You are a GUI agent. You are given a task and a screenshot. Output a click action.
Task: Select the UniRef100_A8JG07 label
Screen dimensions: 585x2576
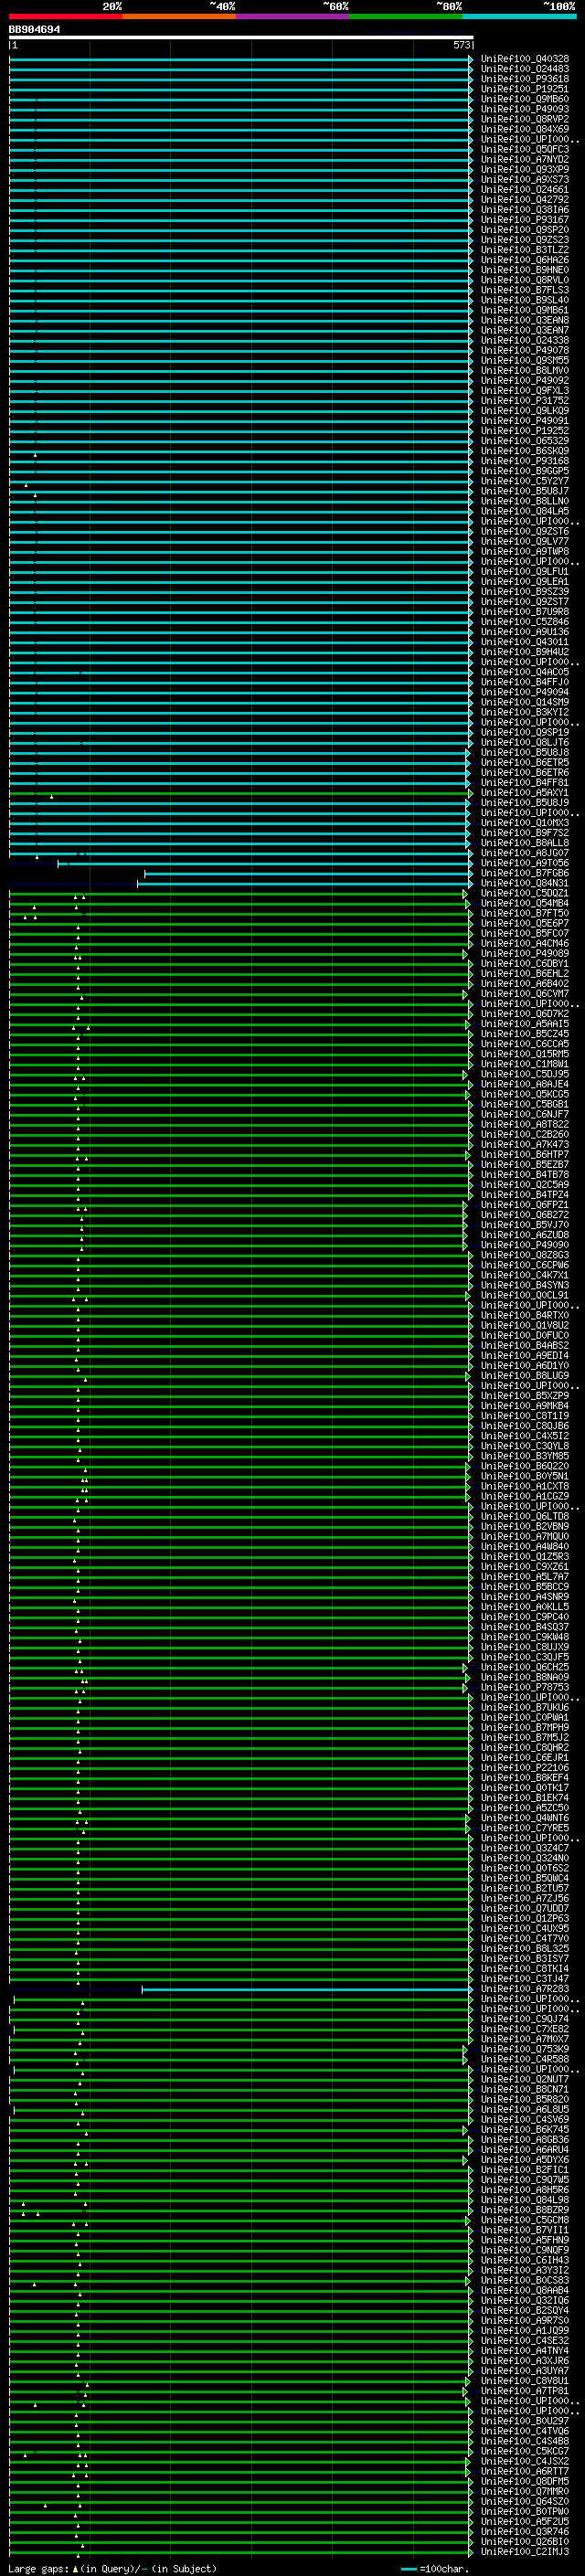tap(524, 853)
